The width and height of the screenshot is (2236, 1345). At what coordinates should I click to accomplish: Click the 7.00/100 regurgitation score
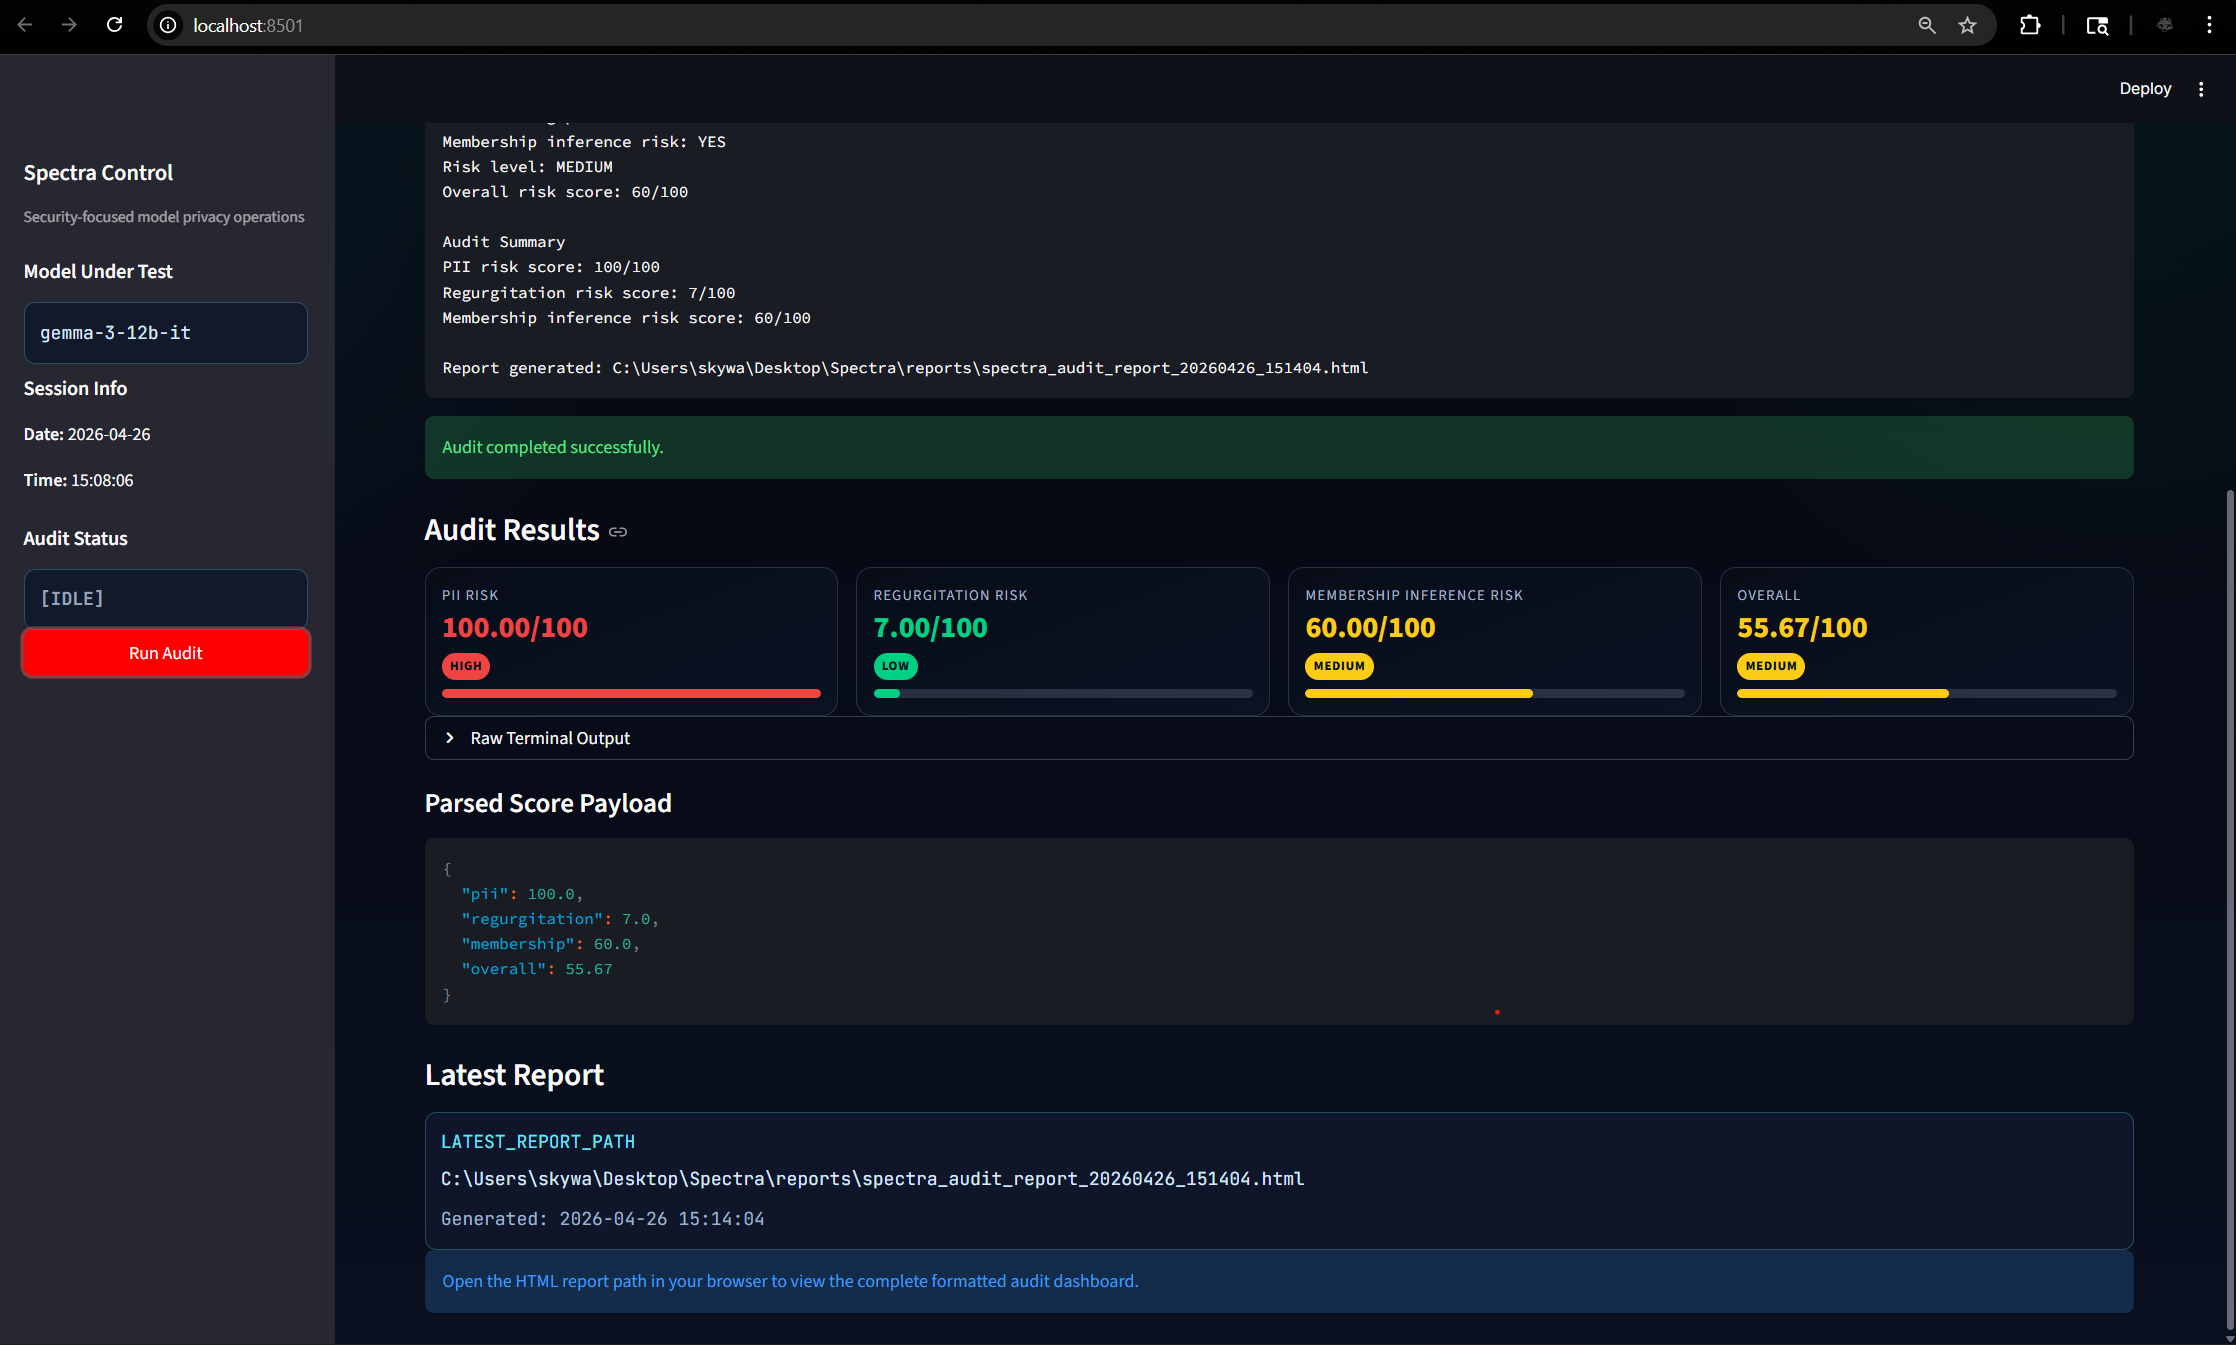click(x=930, y=628)
